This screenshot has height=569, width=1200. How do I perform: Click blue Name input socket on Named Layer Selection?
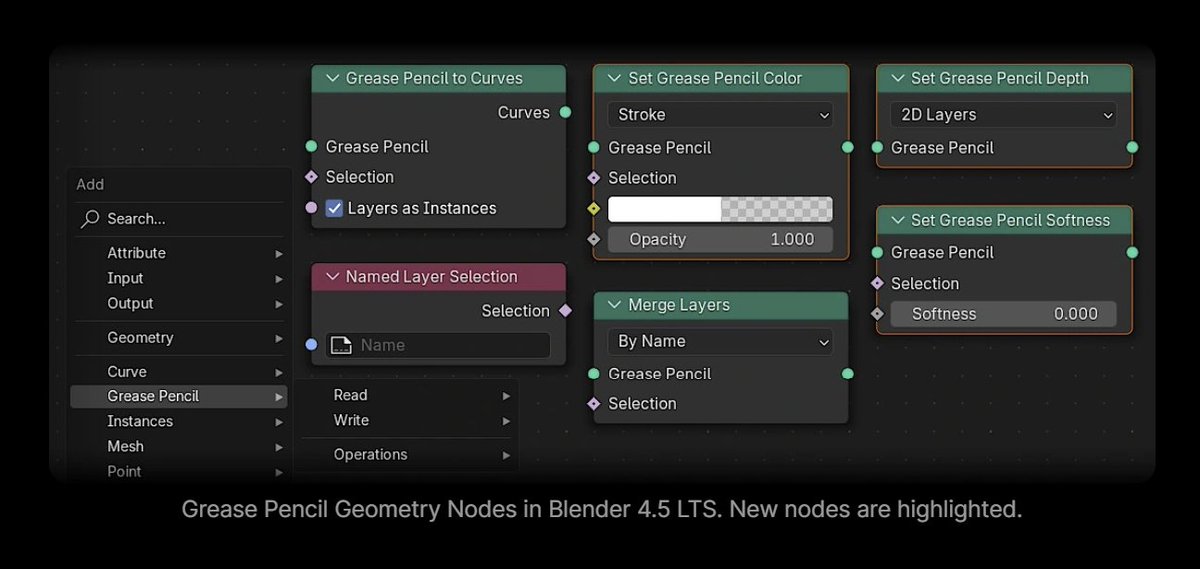point(311,345)
